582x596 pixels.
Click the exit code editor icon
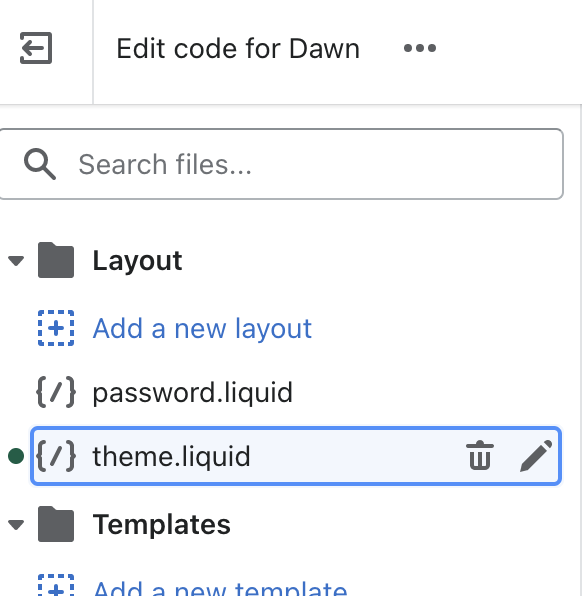click(x=36, y=48)
